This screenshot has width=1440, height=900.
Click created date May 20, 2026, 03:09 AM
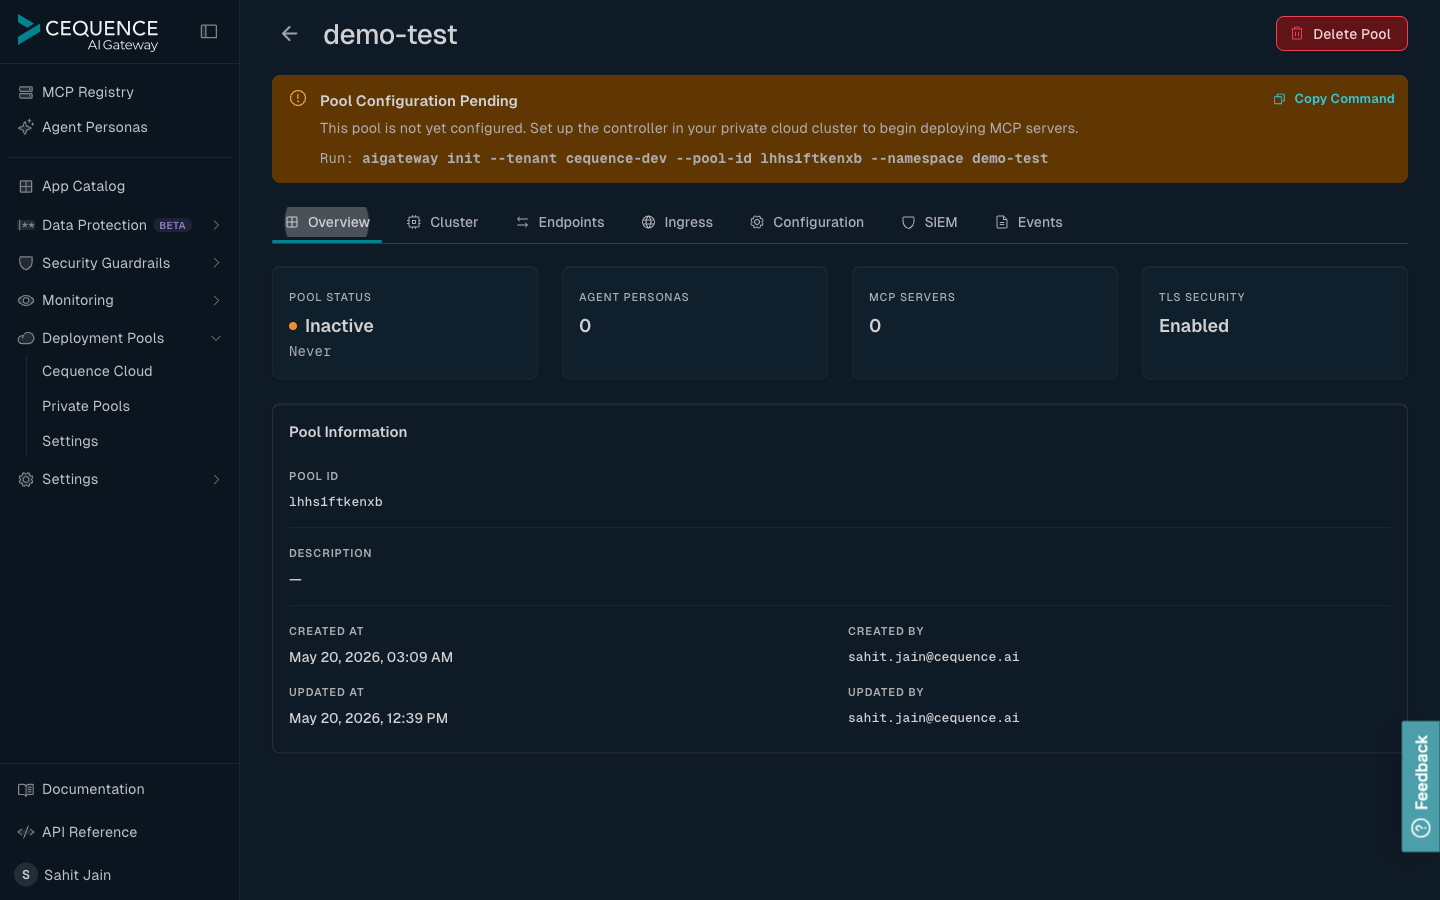(x=371, y=657)
